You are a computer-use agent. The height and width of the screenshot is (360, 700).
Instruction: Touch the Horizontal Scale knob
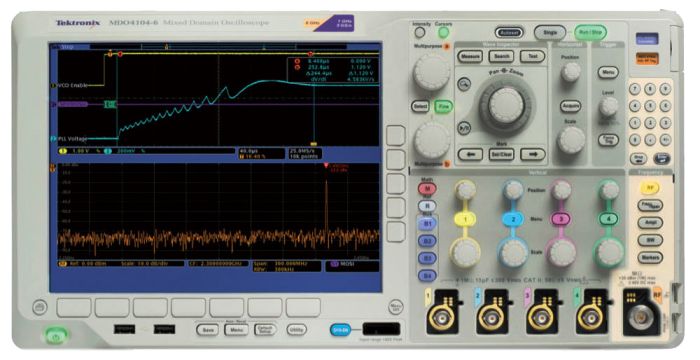pos(571,140)
